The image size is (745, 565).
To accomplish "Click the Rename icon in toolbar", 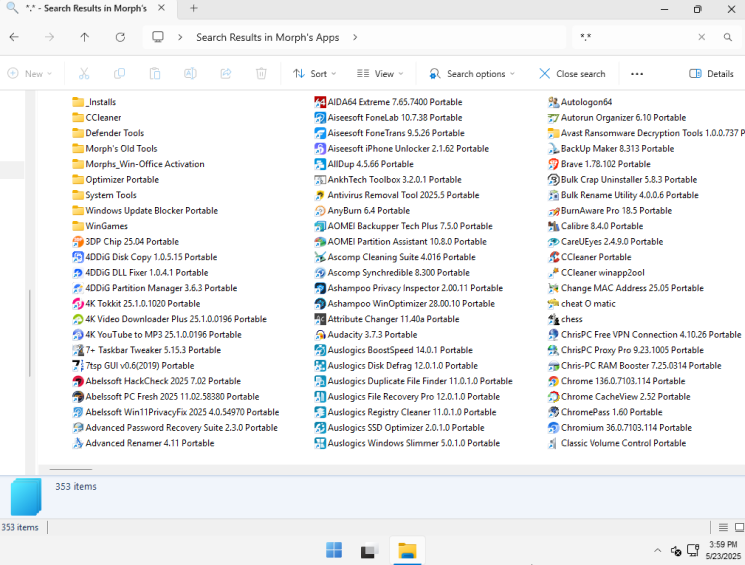I will tap(190, 74).
